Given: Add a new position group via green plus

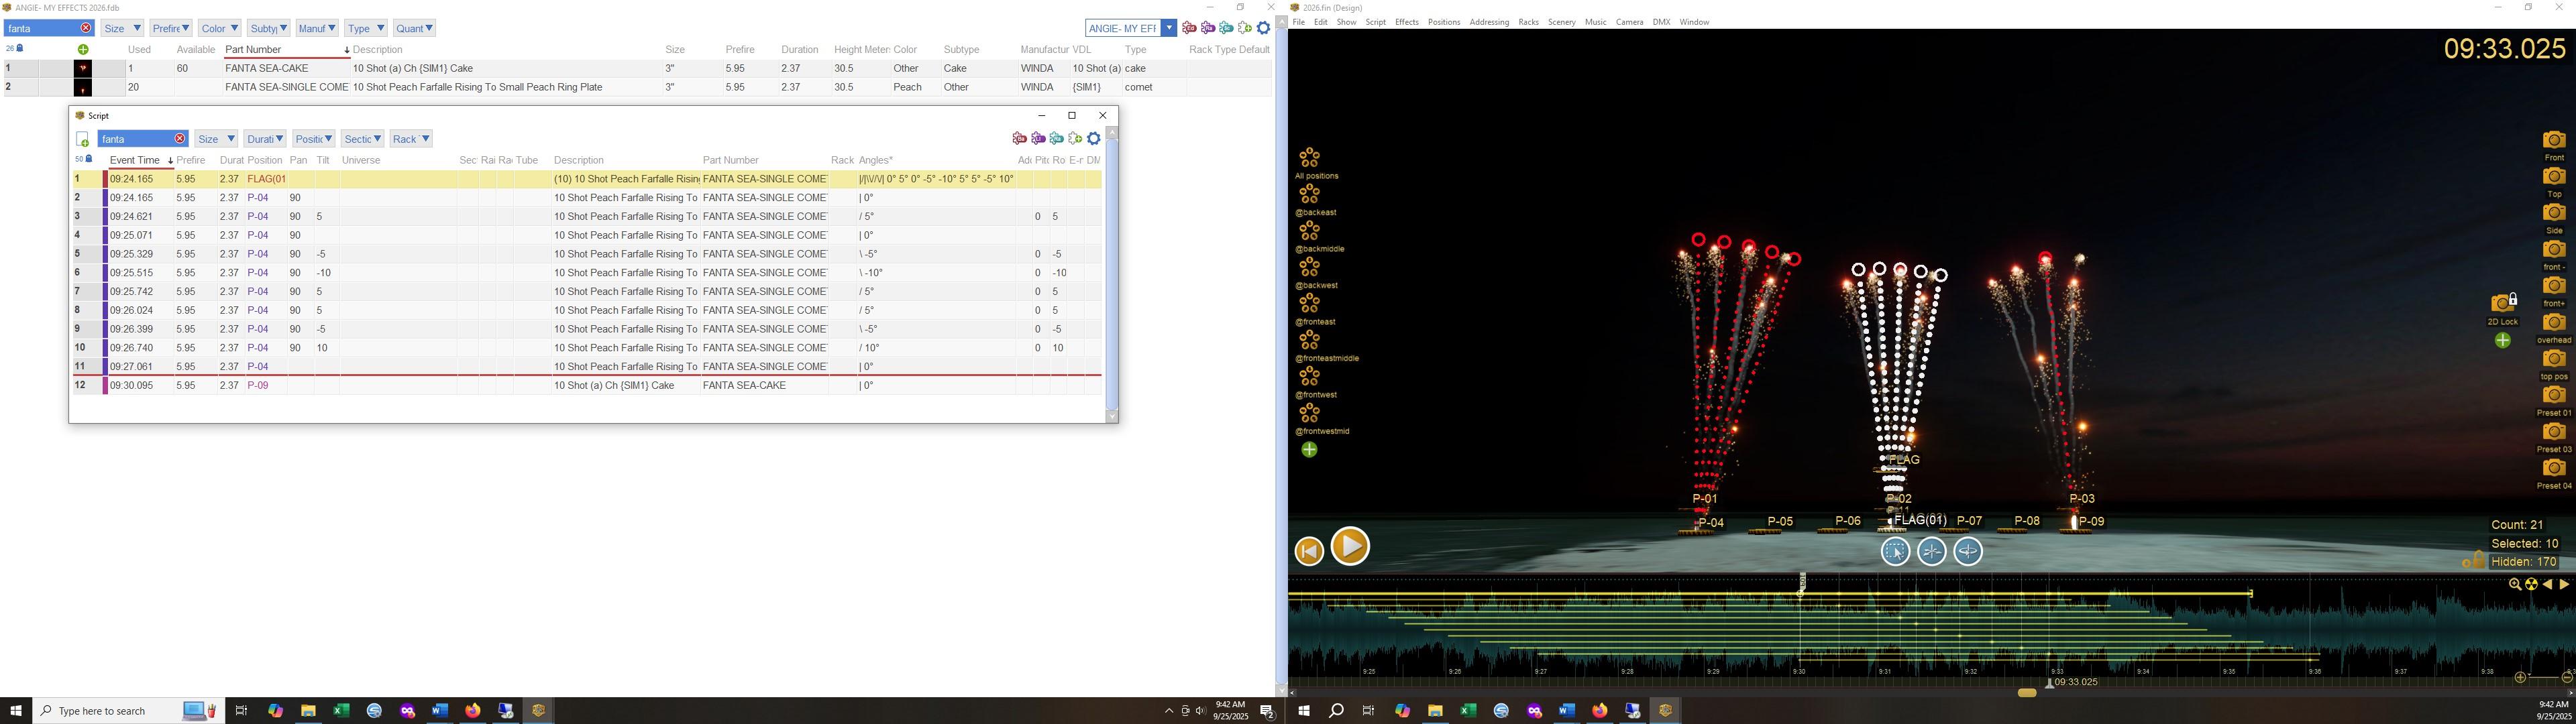Looking at the screenshot, I should click(x=1309, y=450).
